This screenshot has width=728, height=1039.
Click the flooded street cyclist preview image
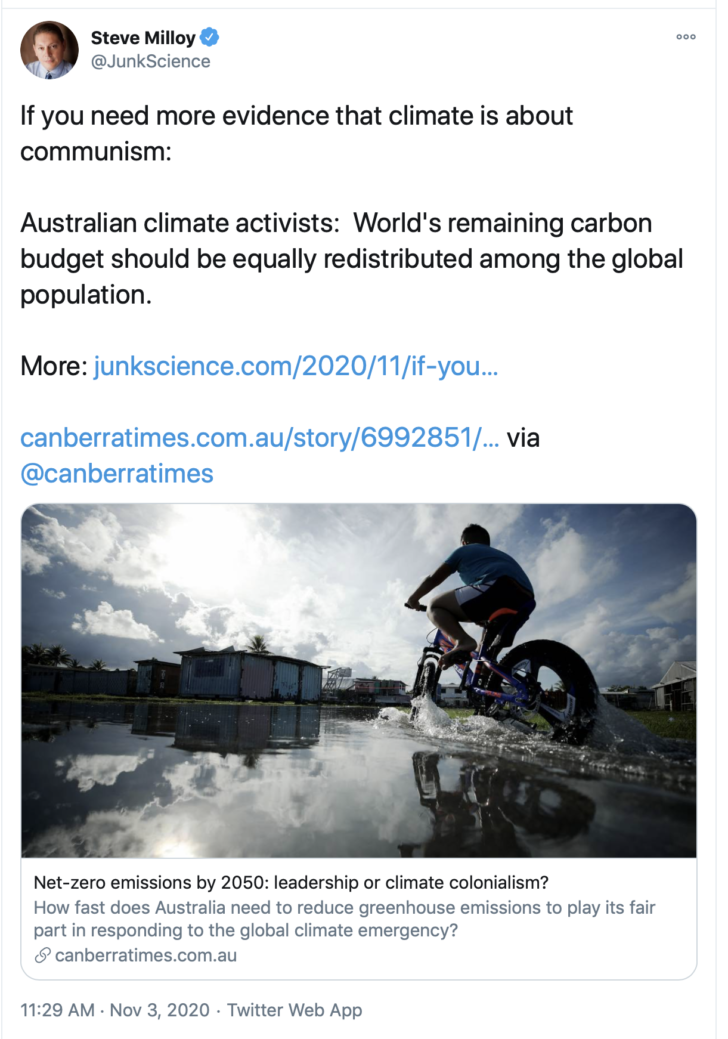[358, 681]
